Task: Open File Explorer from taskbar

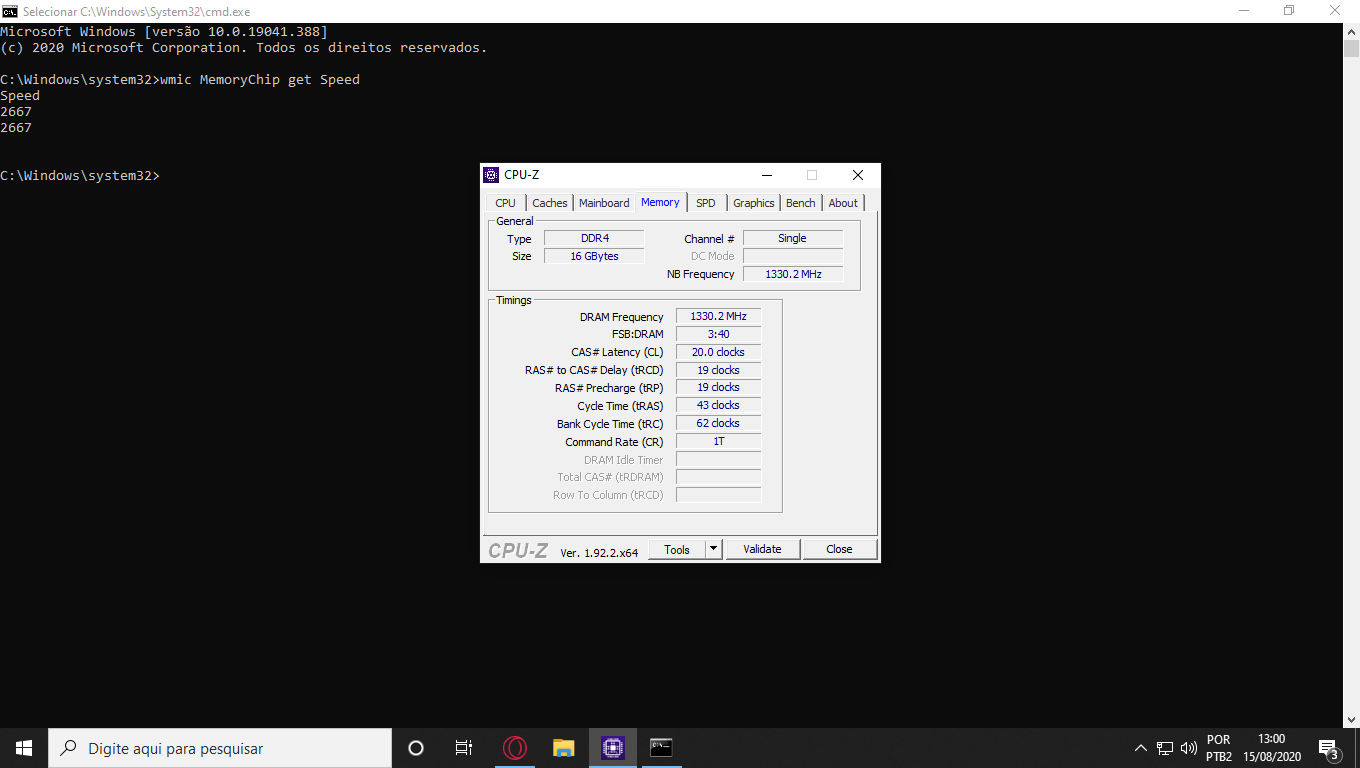Action: (564, 748)
